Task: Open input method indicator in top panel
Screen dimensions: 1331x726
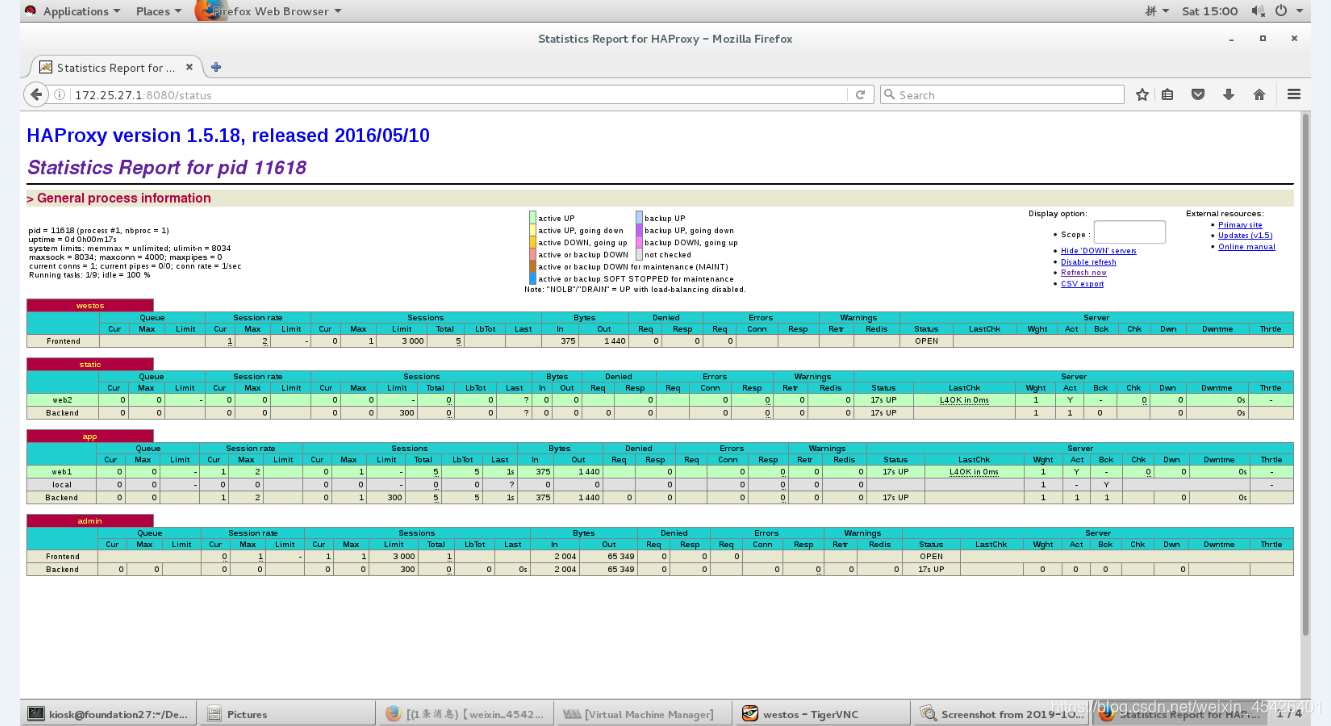Action: 1157,11
